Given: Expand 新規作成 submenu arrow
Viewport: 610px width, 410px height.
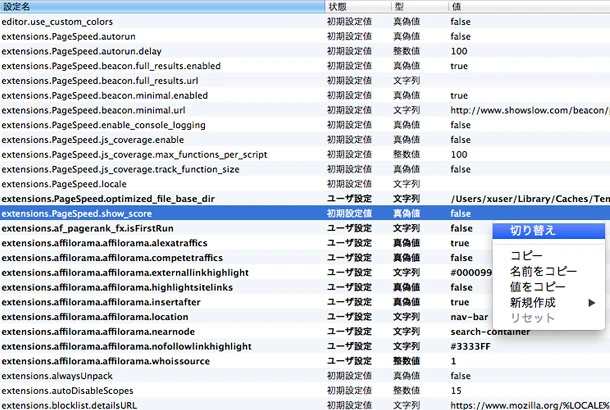Looking at the screenshot, I should coord(592,303).
